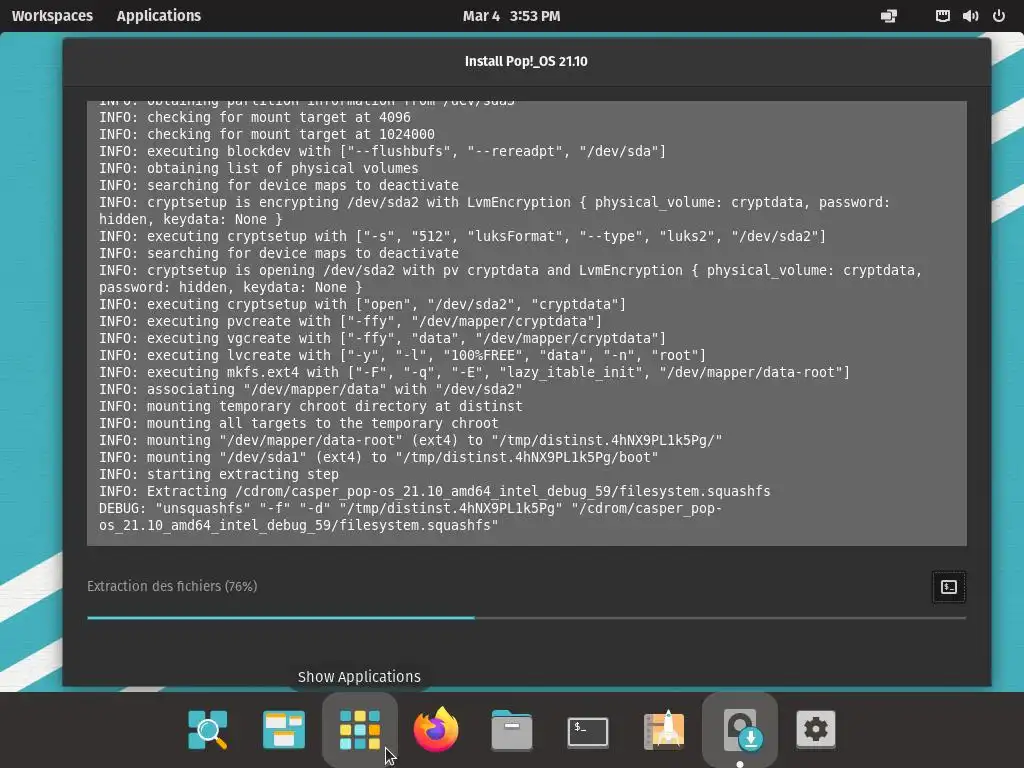This screenshot has width=1024, height=768.
Task: Click the lvcreate 100%FREE log line
Action: pos(402,355)
